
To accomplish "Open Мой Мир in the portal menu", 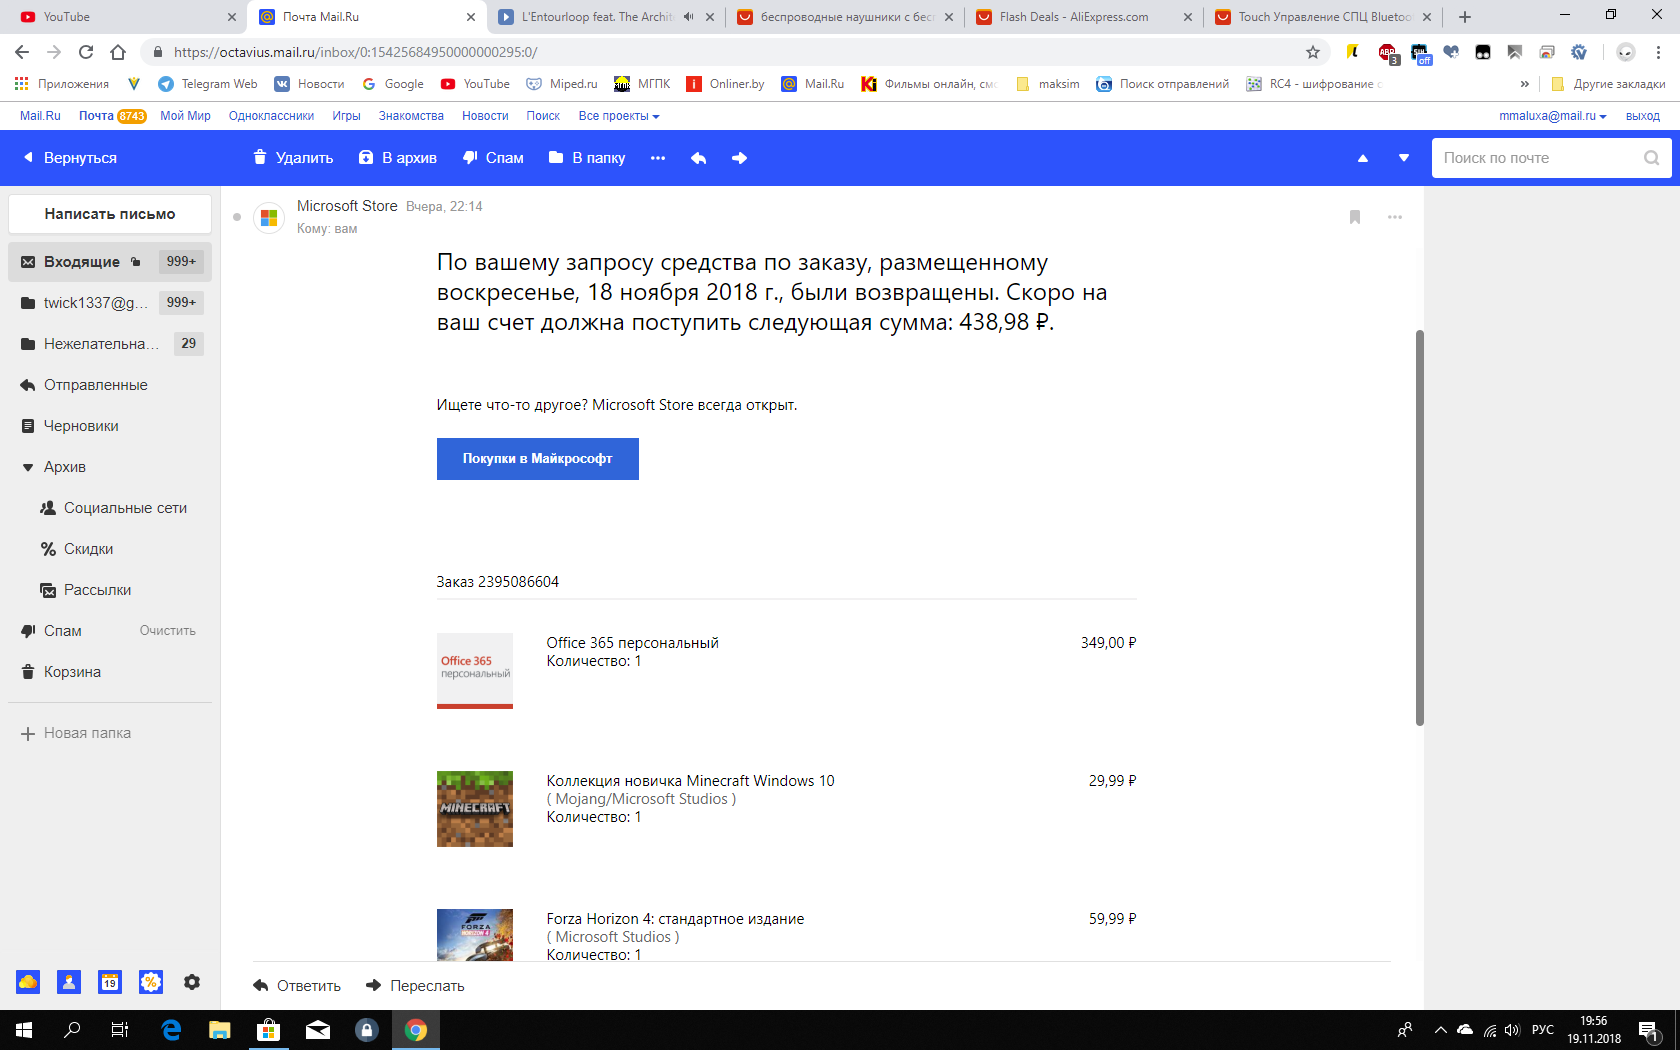I will point(185,116).
